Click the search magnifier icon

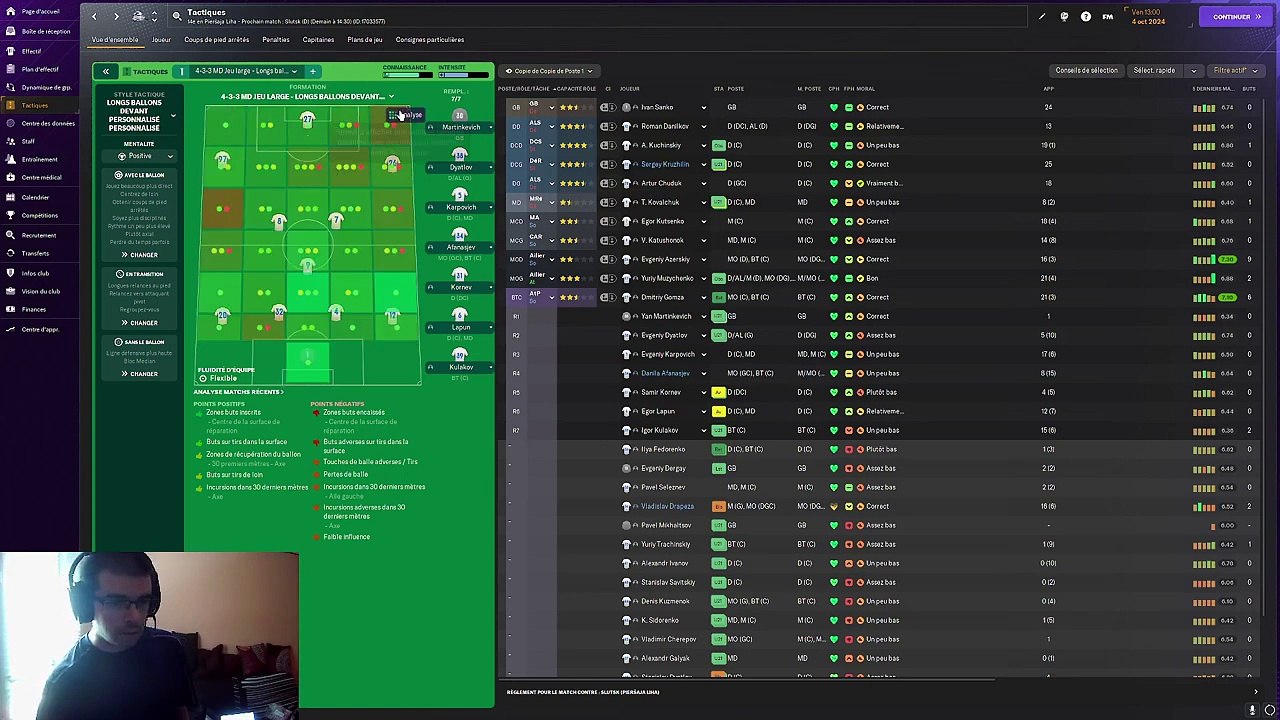click(x=177, y=16)
